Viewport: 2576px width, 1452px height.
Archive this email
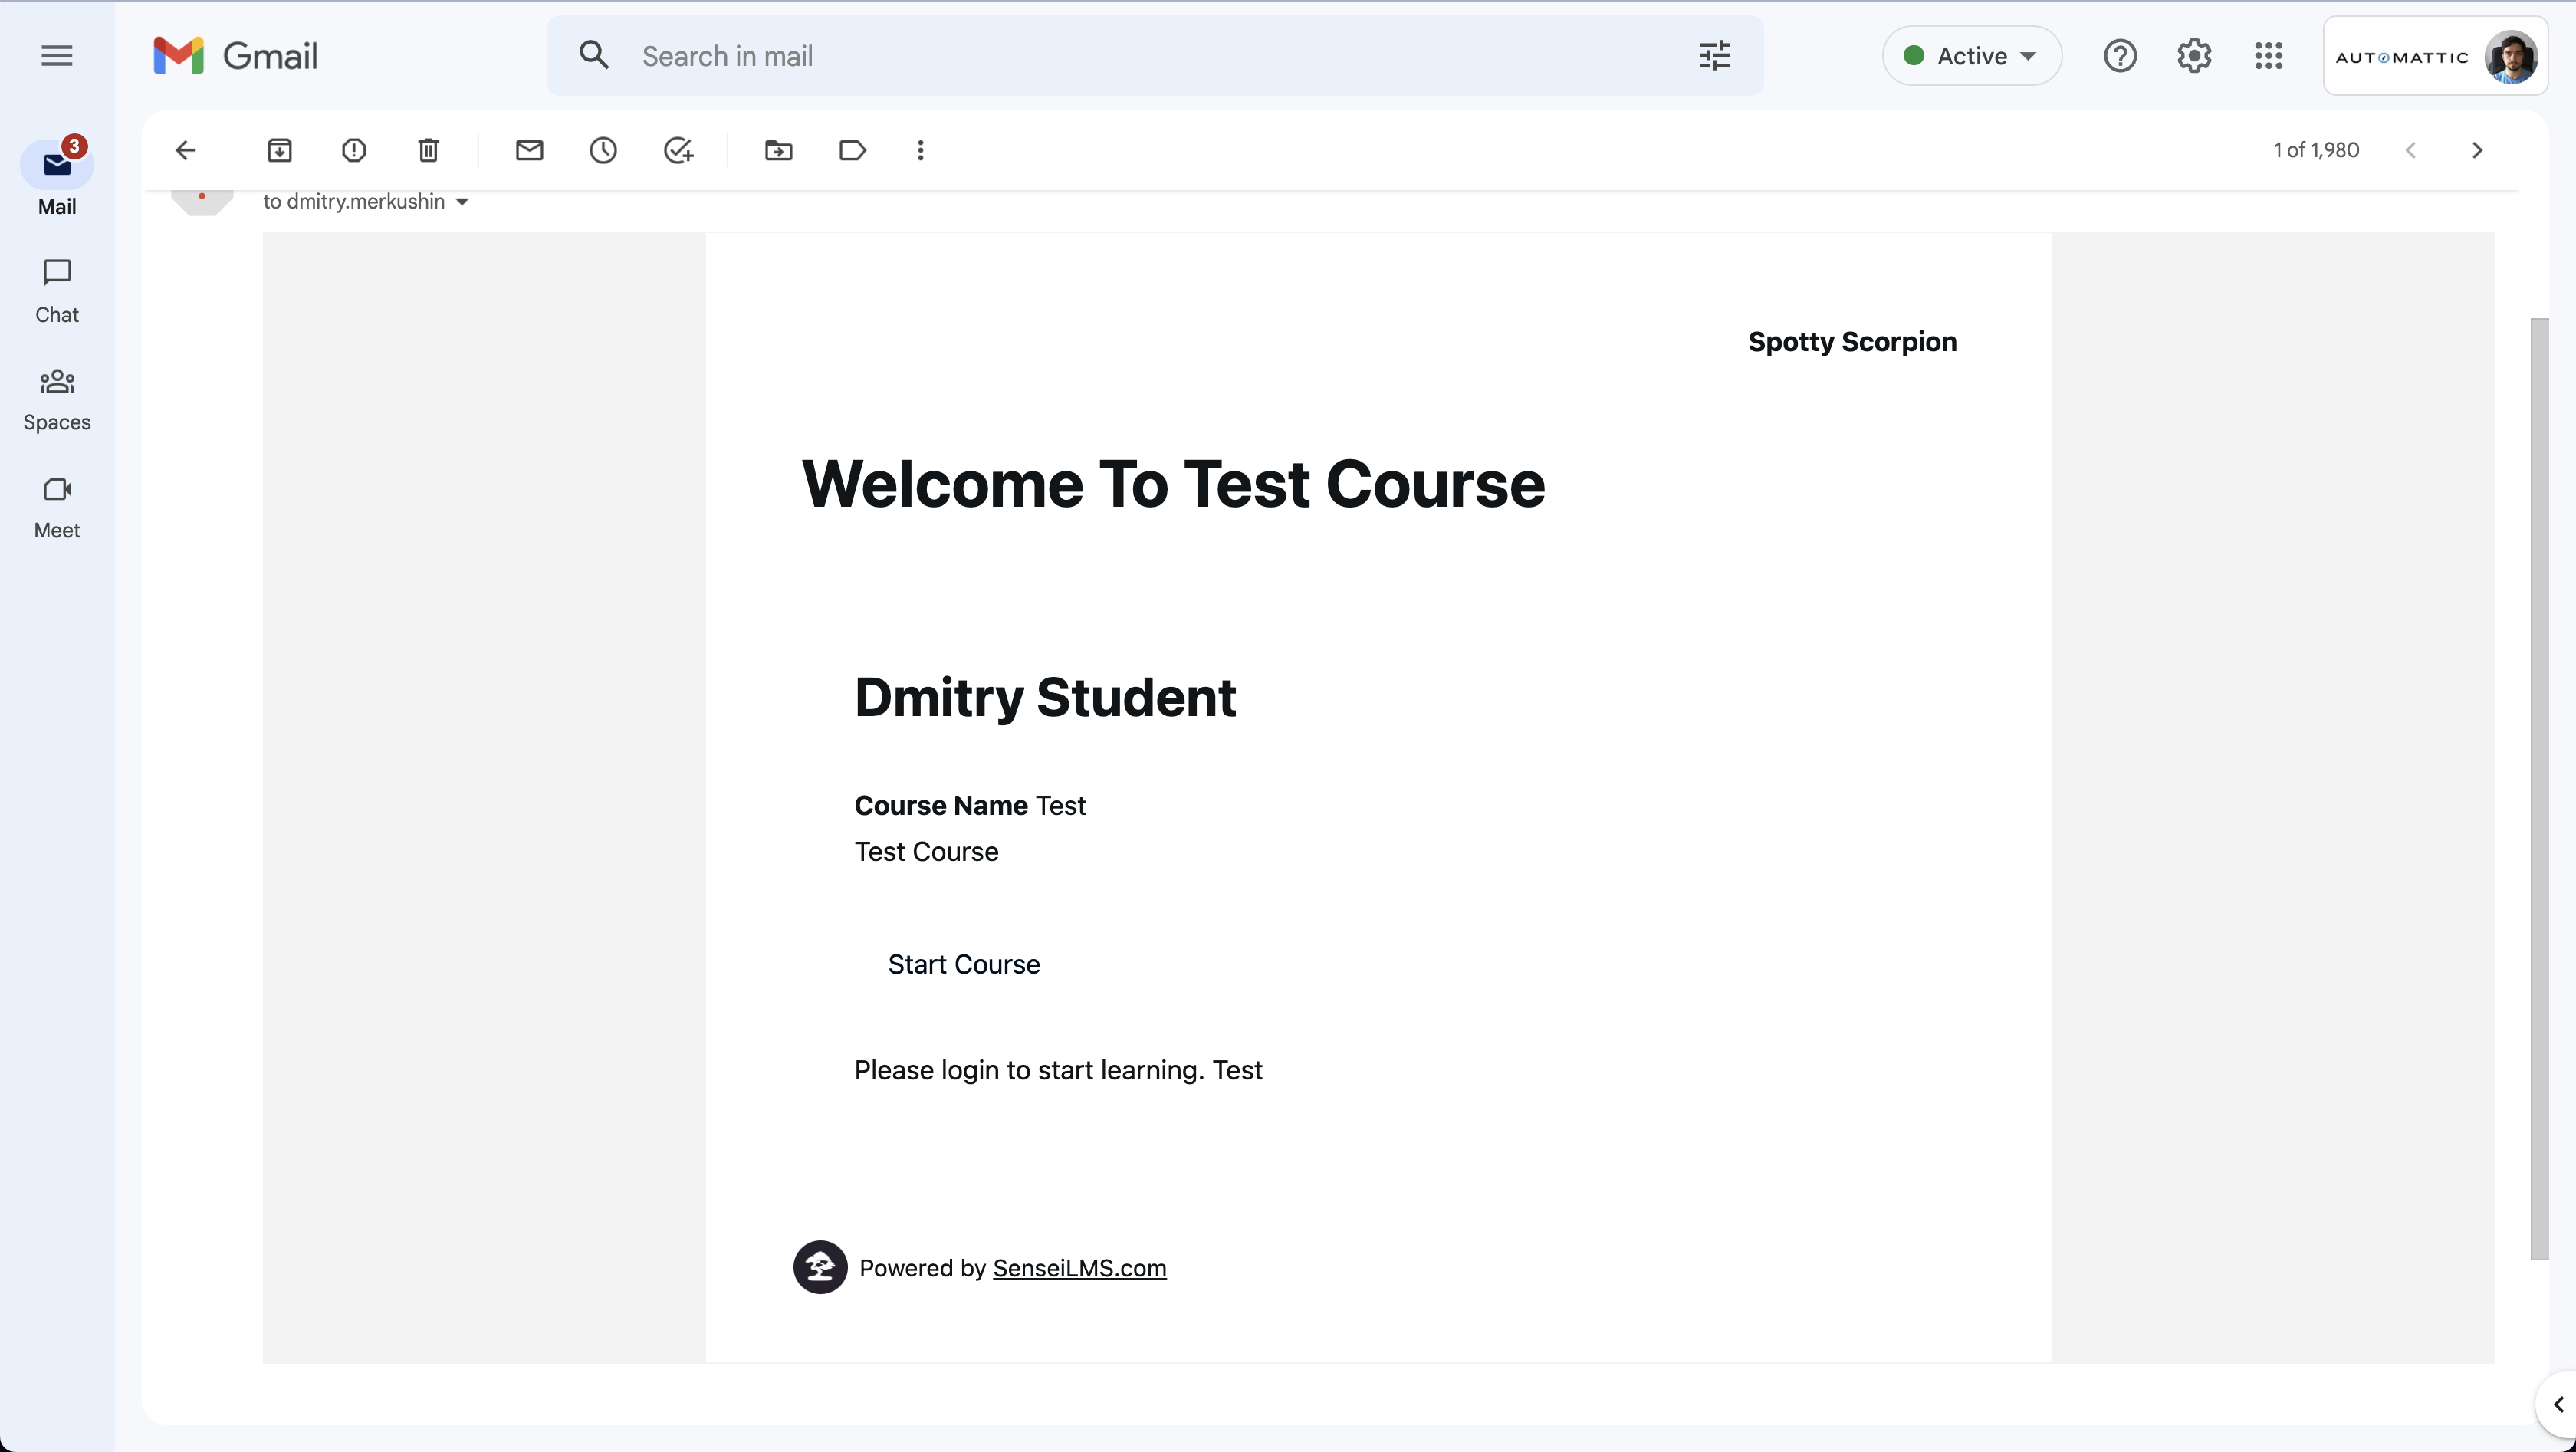(280, 150)
